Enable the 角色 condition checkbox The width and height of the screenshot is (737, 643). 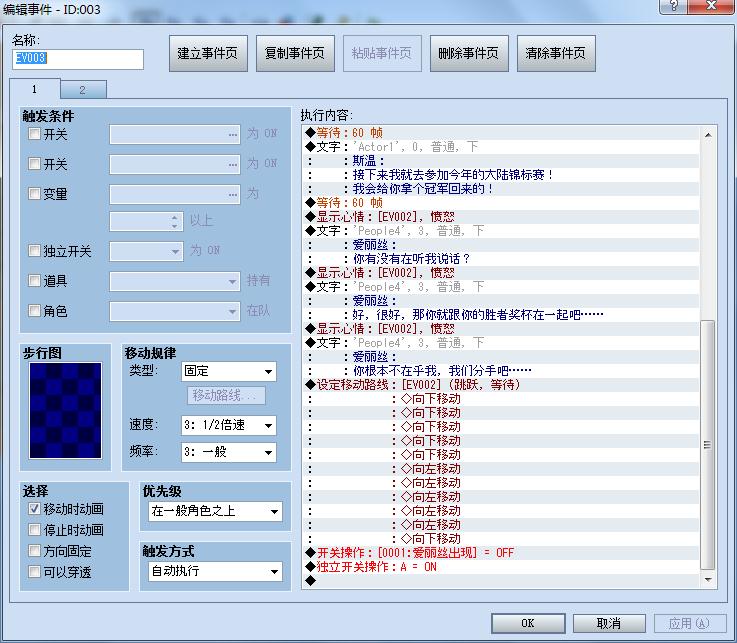34,310
